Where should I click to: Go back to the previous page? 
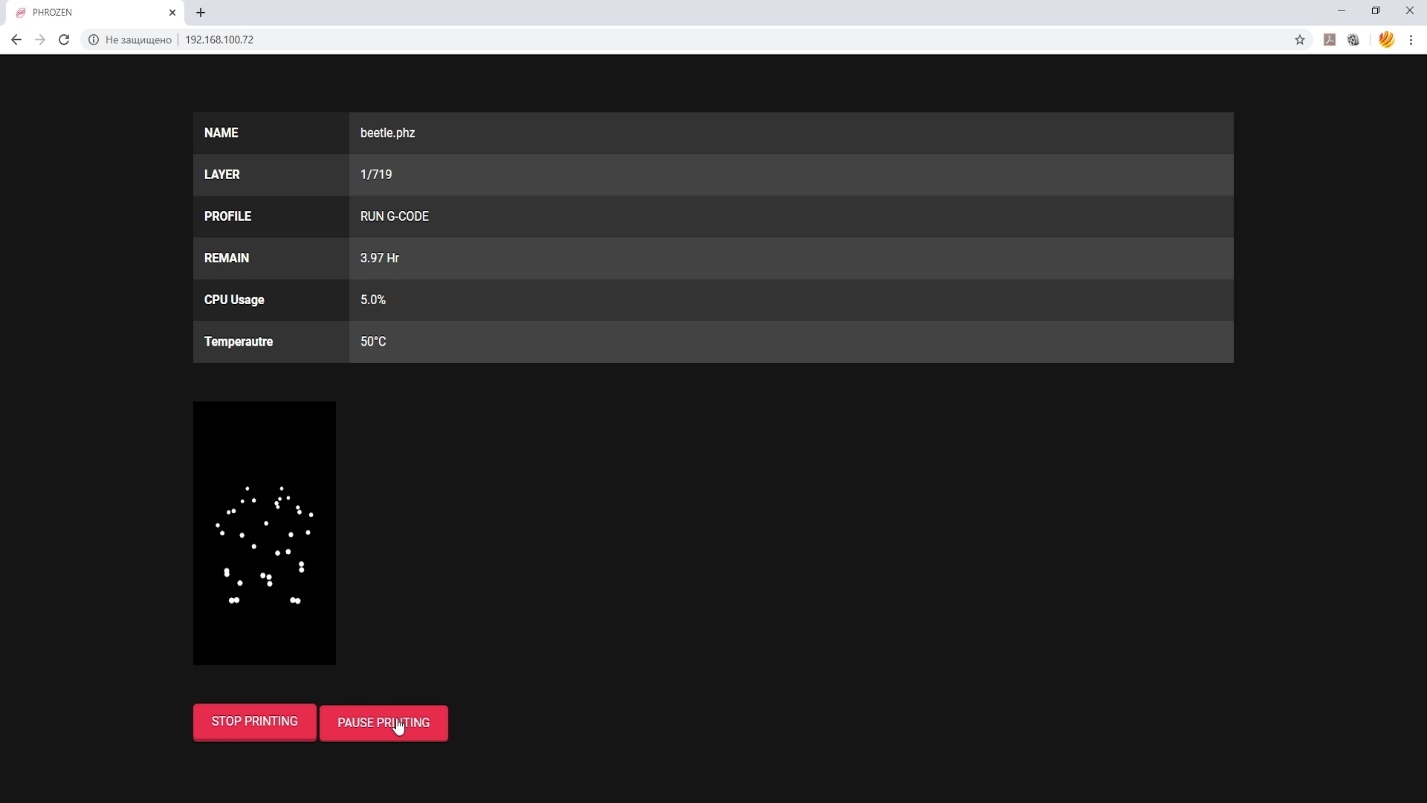[16, 40]
